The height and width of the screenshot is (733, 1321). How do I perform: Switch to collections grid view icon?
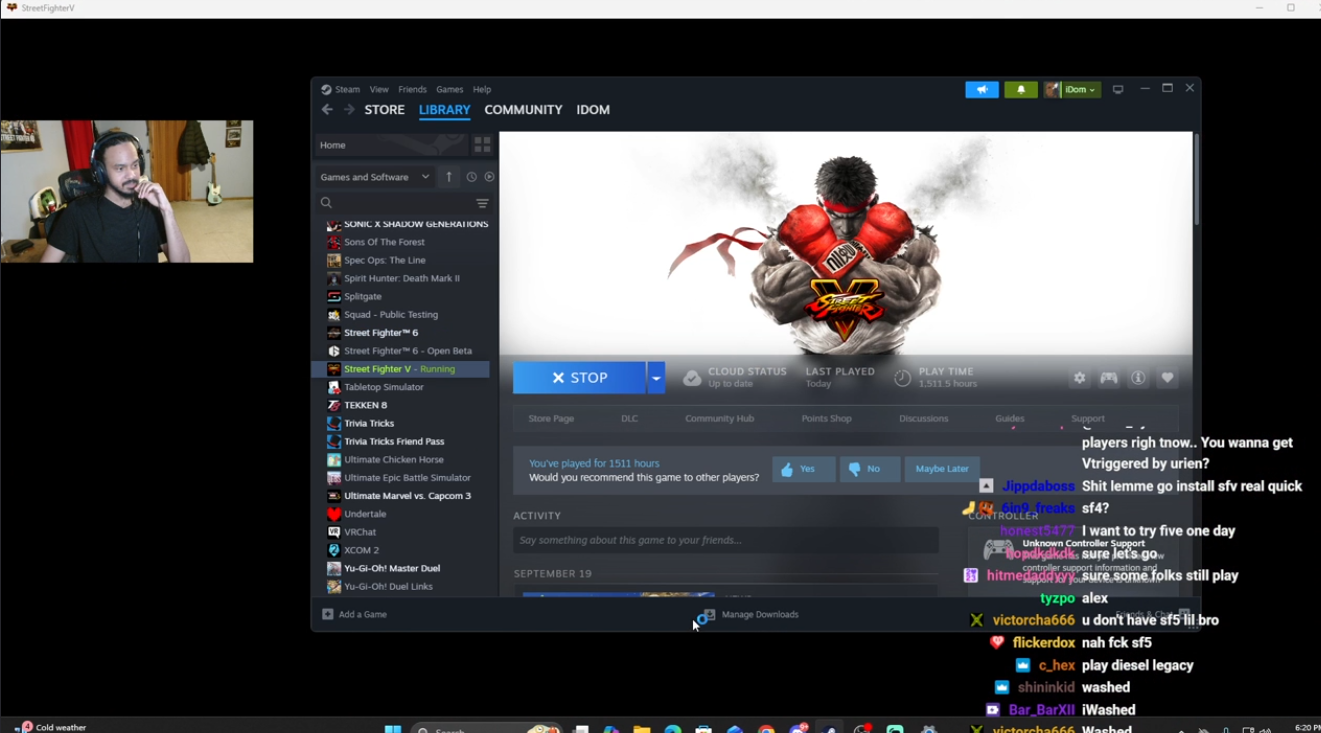(x=482, y=145)
